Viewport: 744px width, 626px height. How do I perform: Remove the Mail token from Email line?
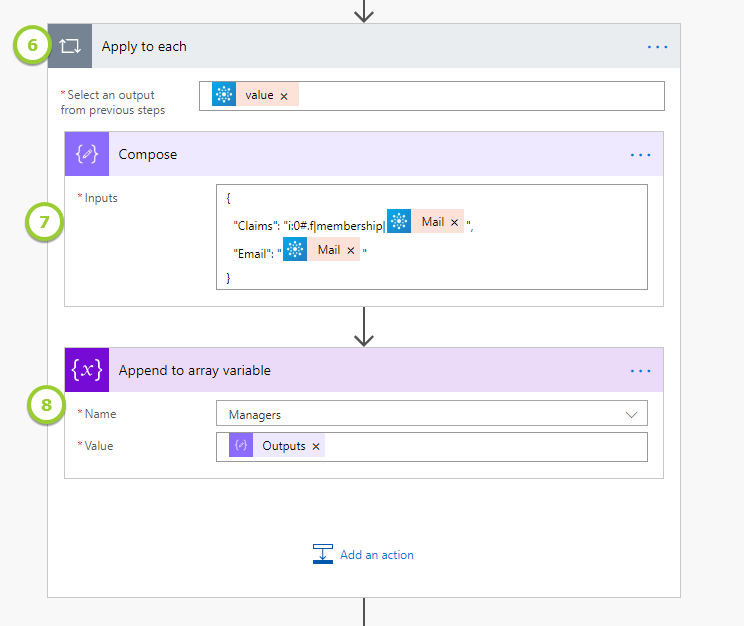351,251
